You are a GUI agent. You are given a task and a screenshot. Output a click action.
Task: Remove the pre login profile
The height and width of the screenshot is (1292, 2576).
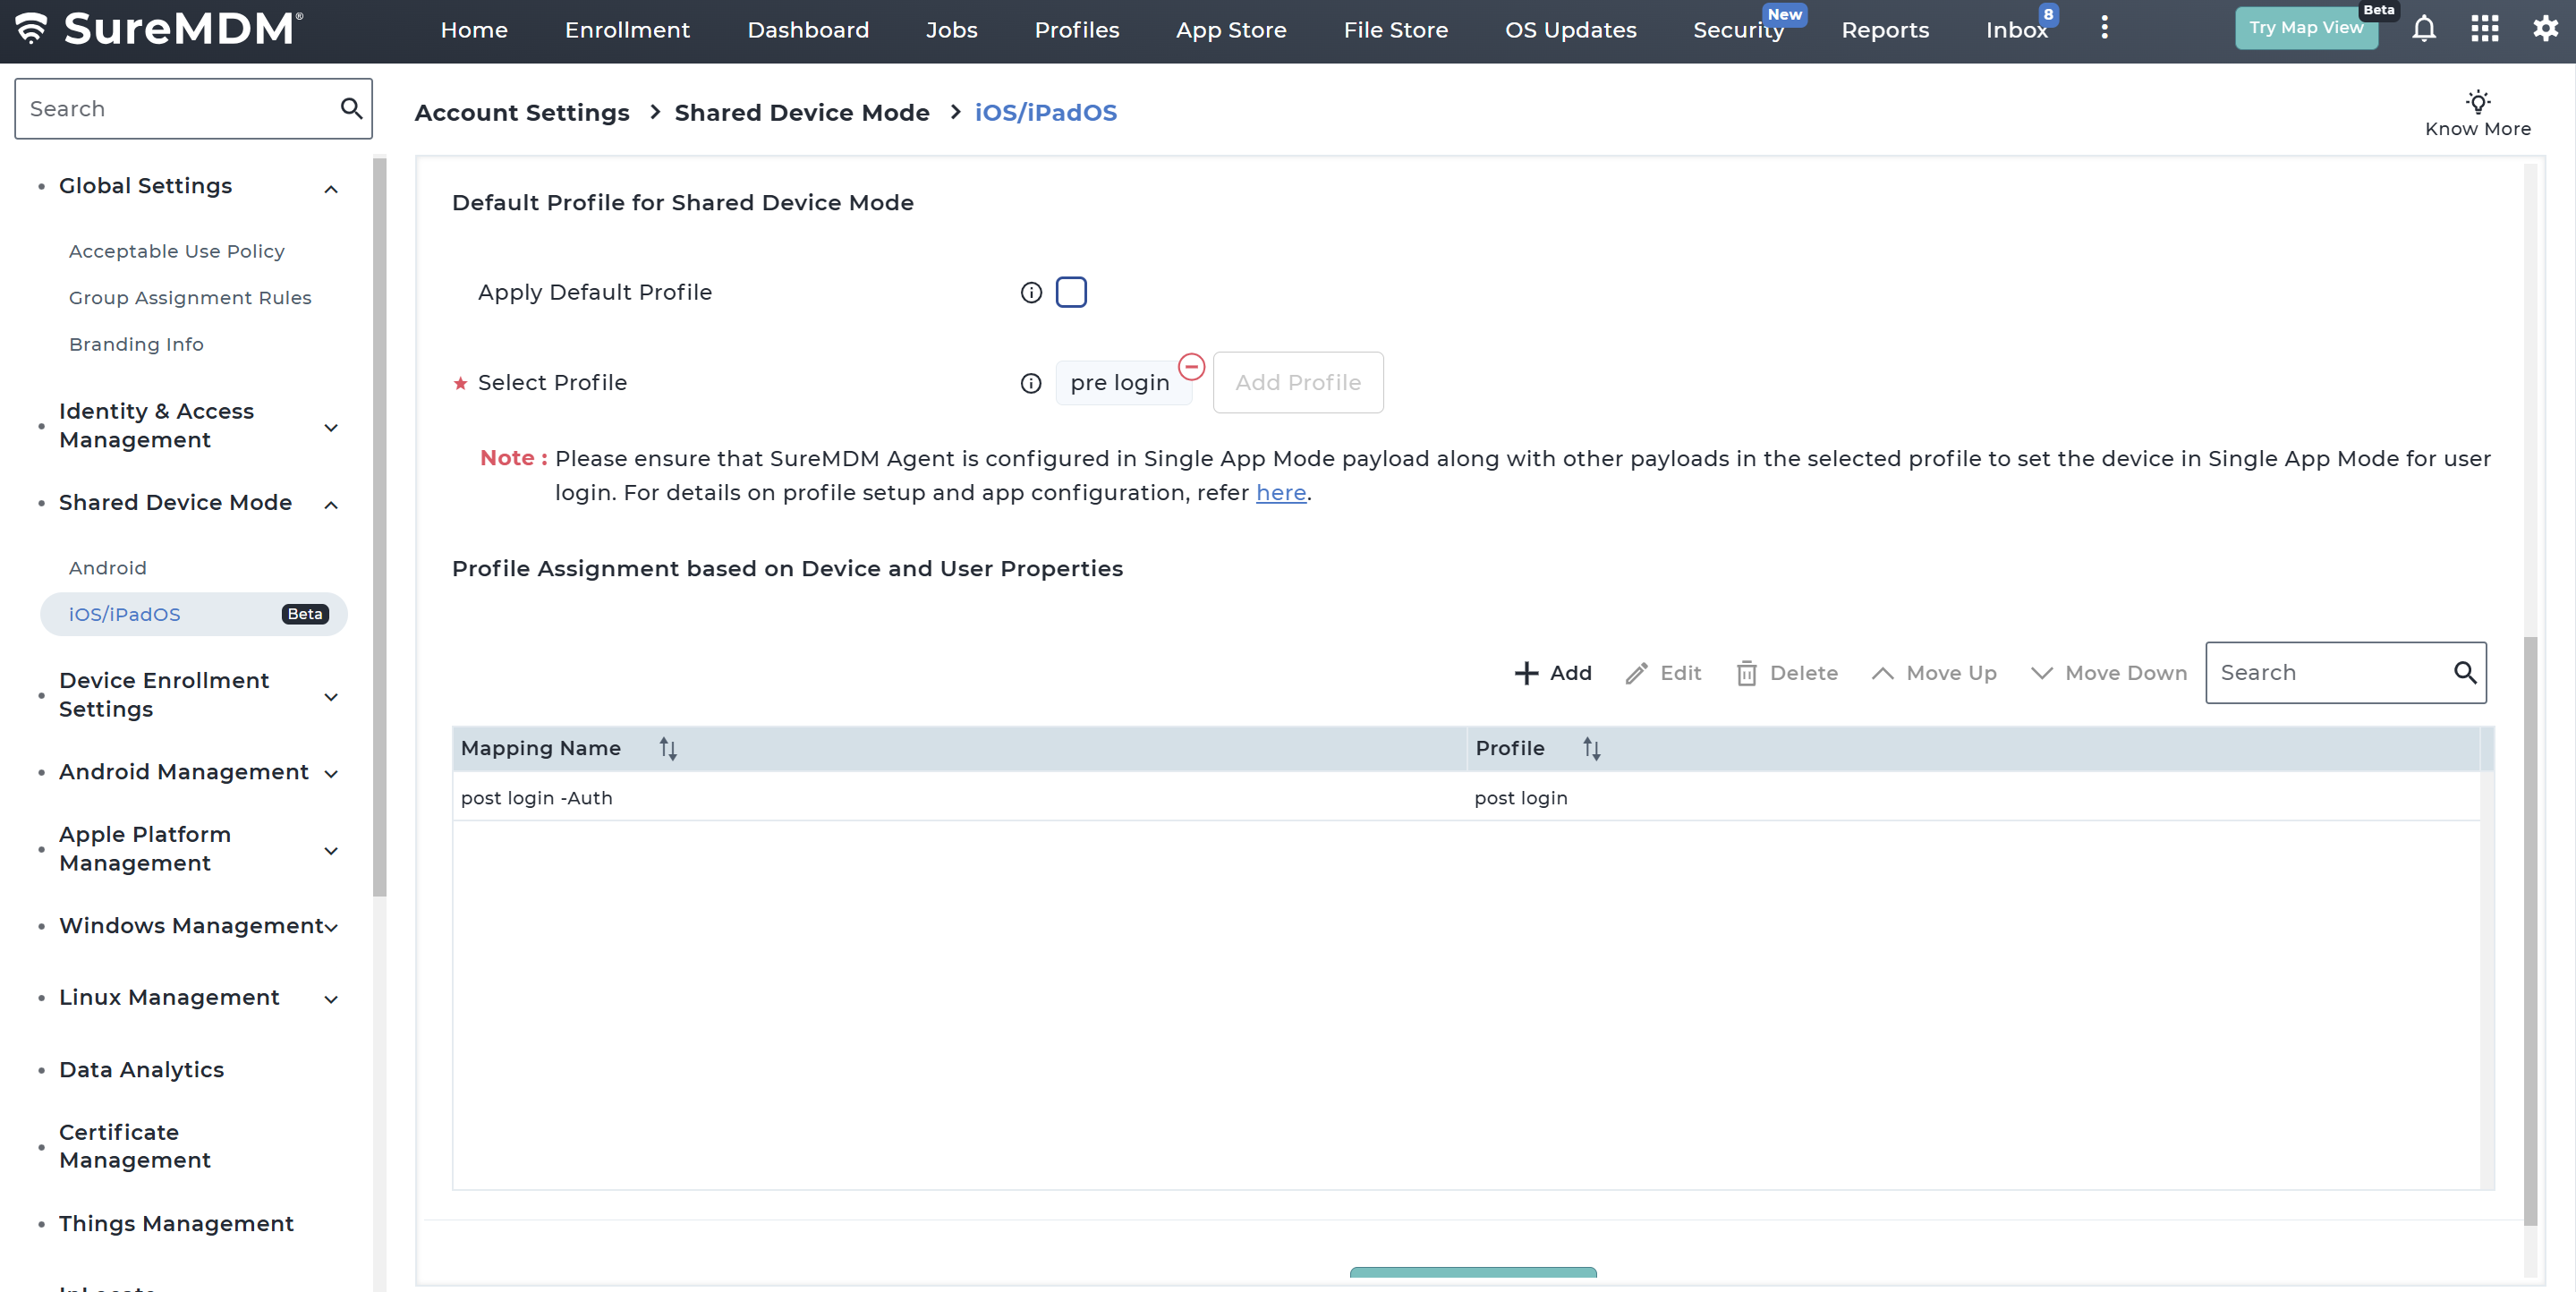pos(1191,367)
